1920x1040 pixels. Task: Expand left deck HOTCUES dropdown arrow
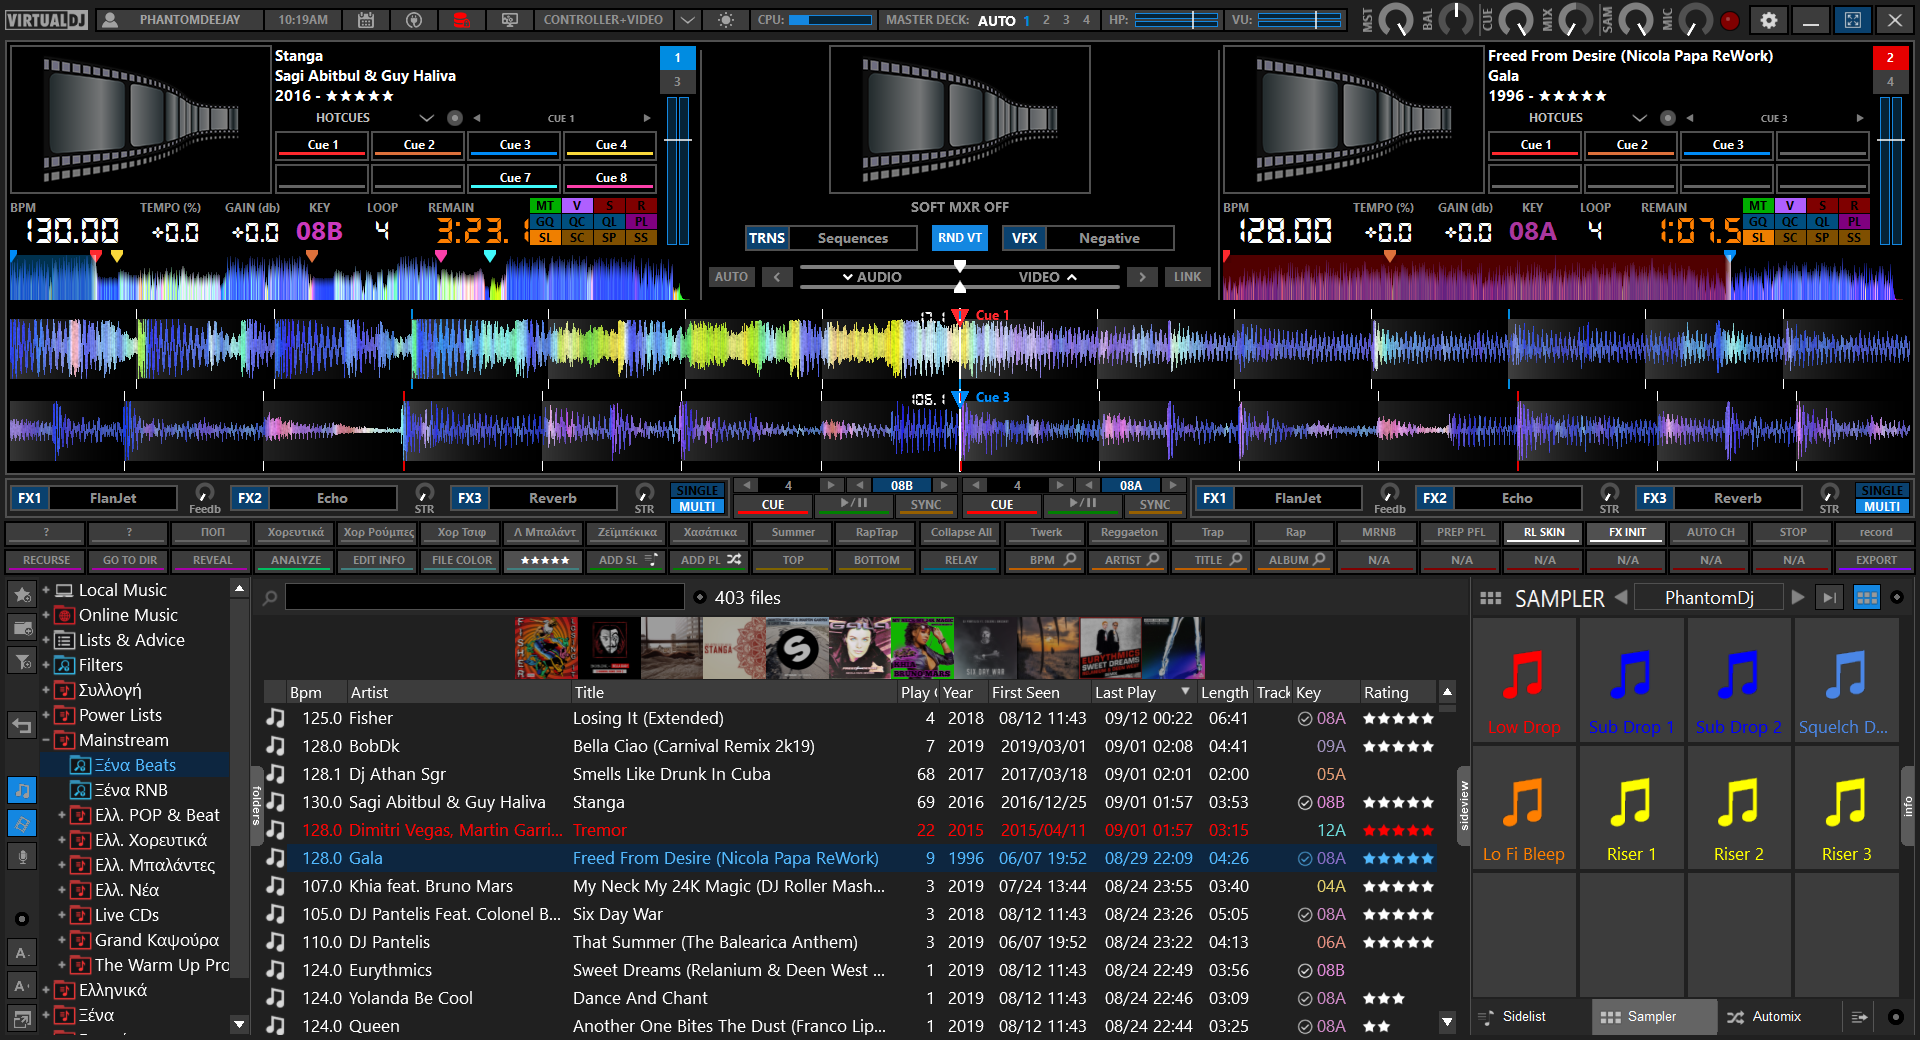(x=427, y=118)
